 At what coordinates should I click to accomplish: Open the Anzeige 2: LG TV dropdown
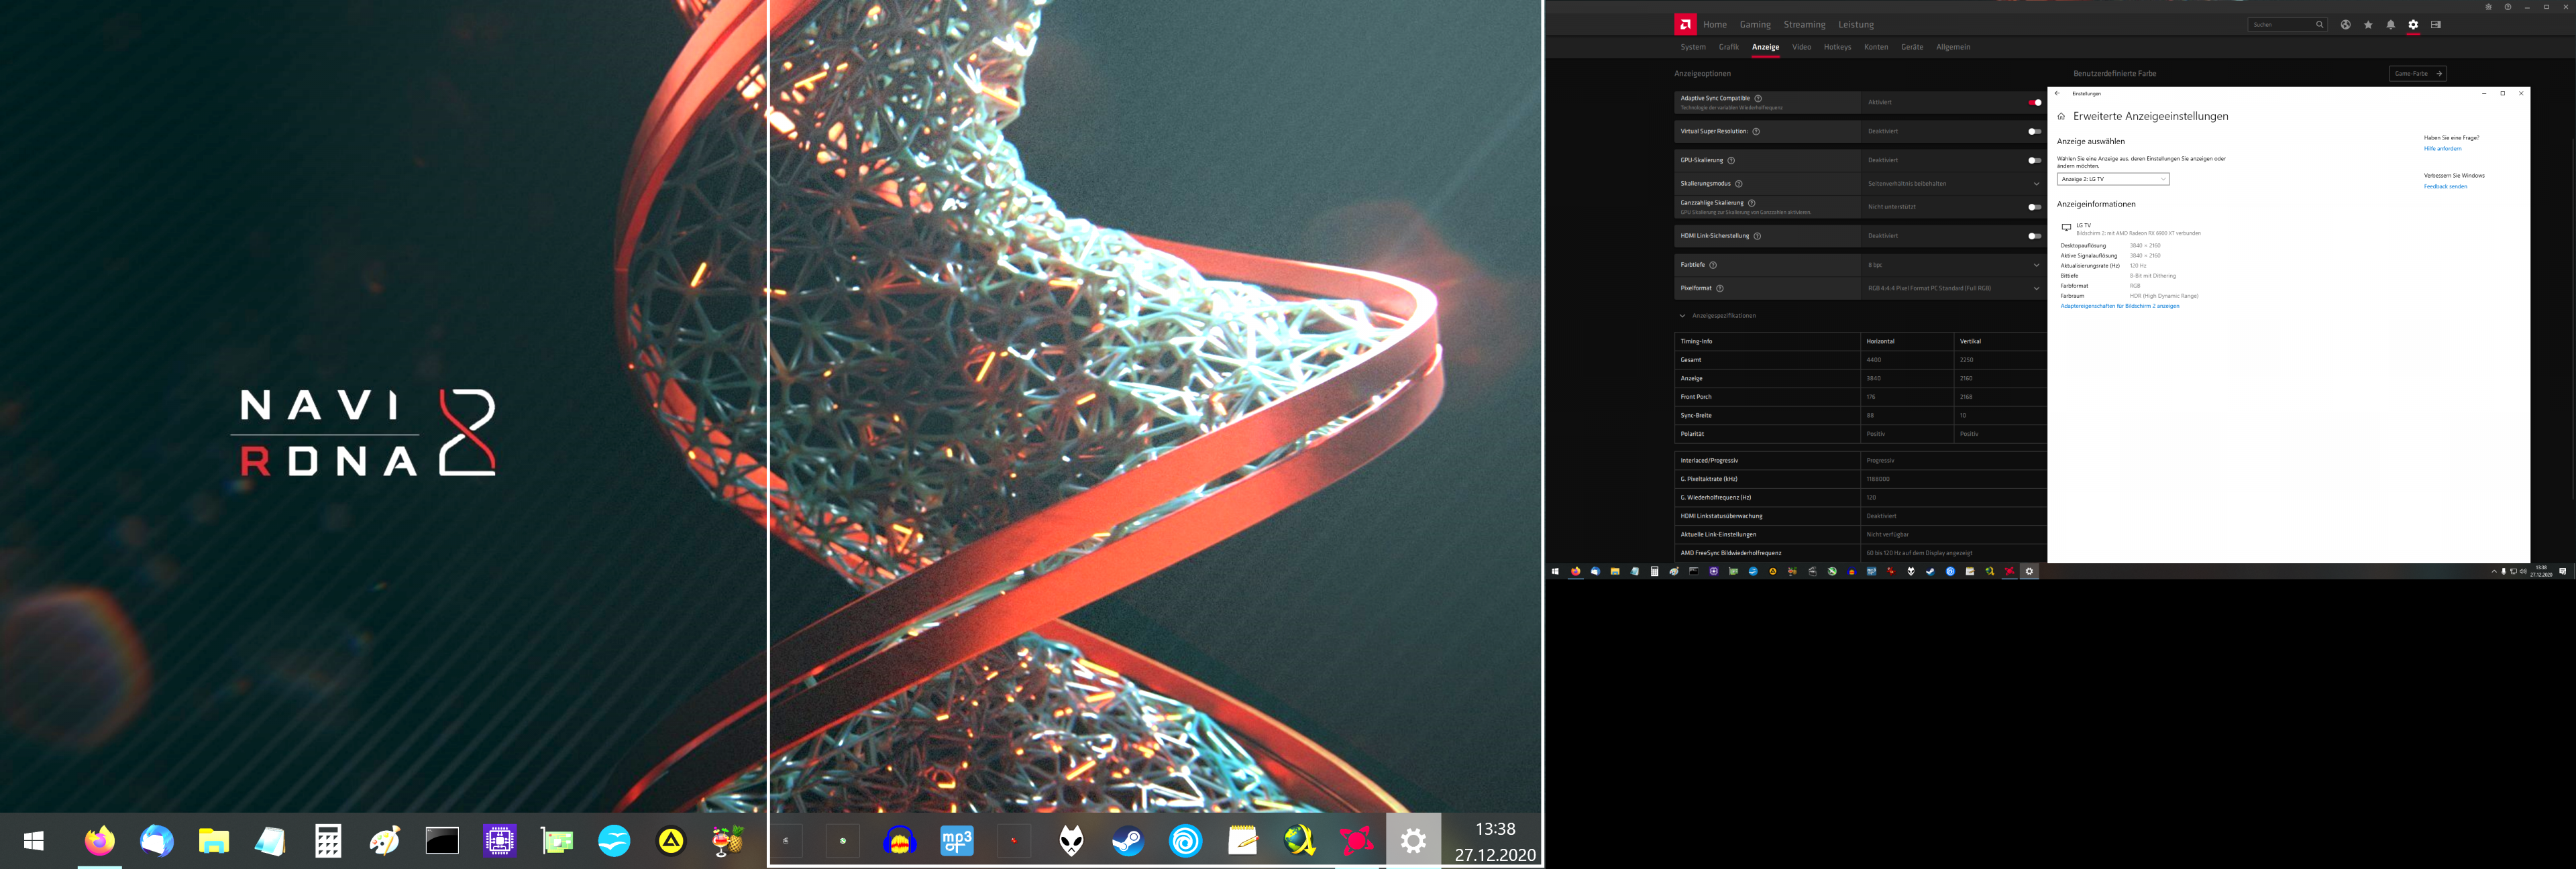[x=2112, y=179]
